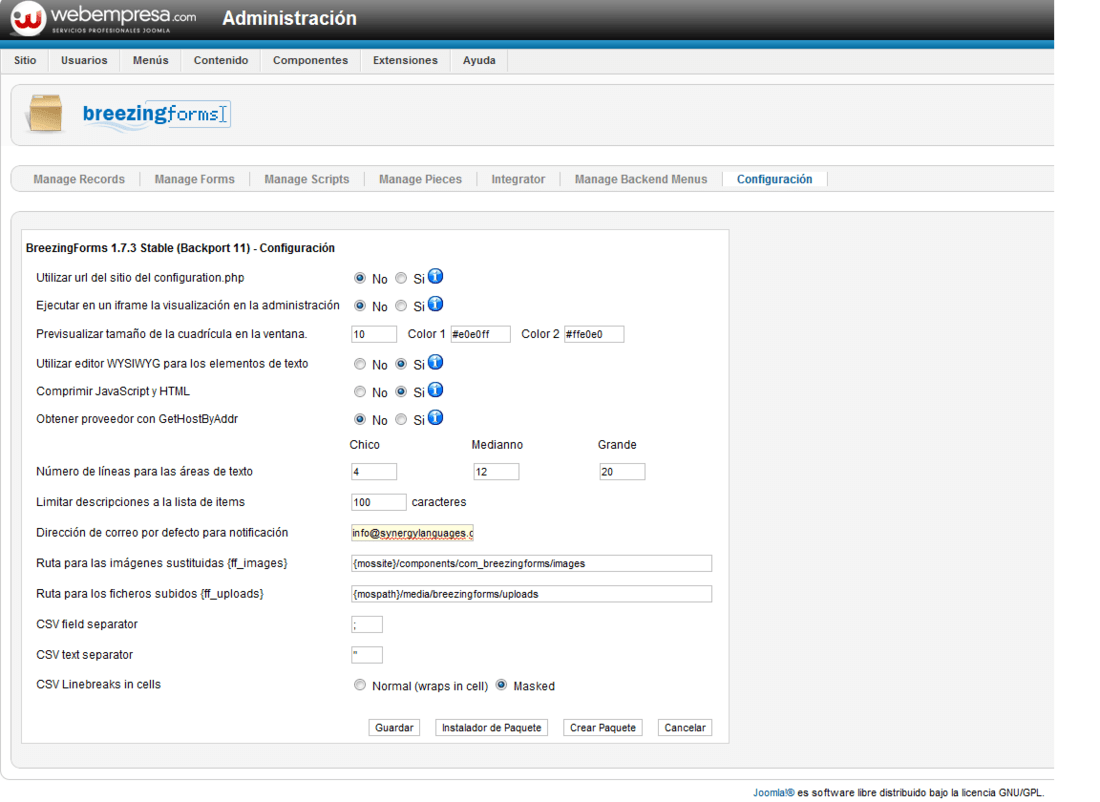This screenshot has height=802, width=1100.
Task: Open info icon for Comprimir JavaScript y HTML
Action: pos(436,389)
